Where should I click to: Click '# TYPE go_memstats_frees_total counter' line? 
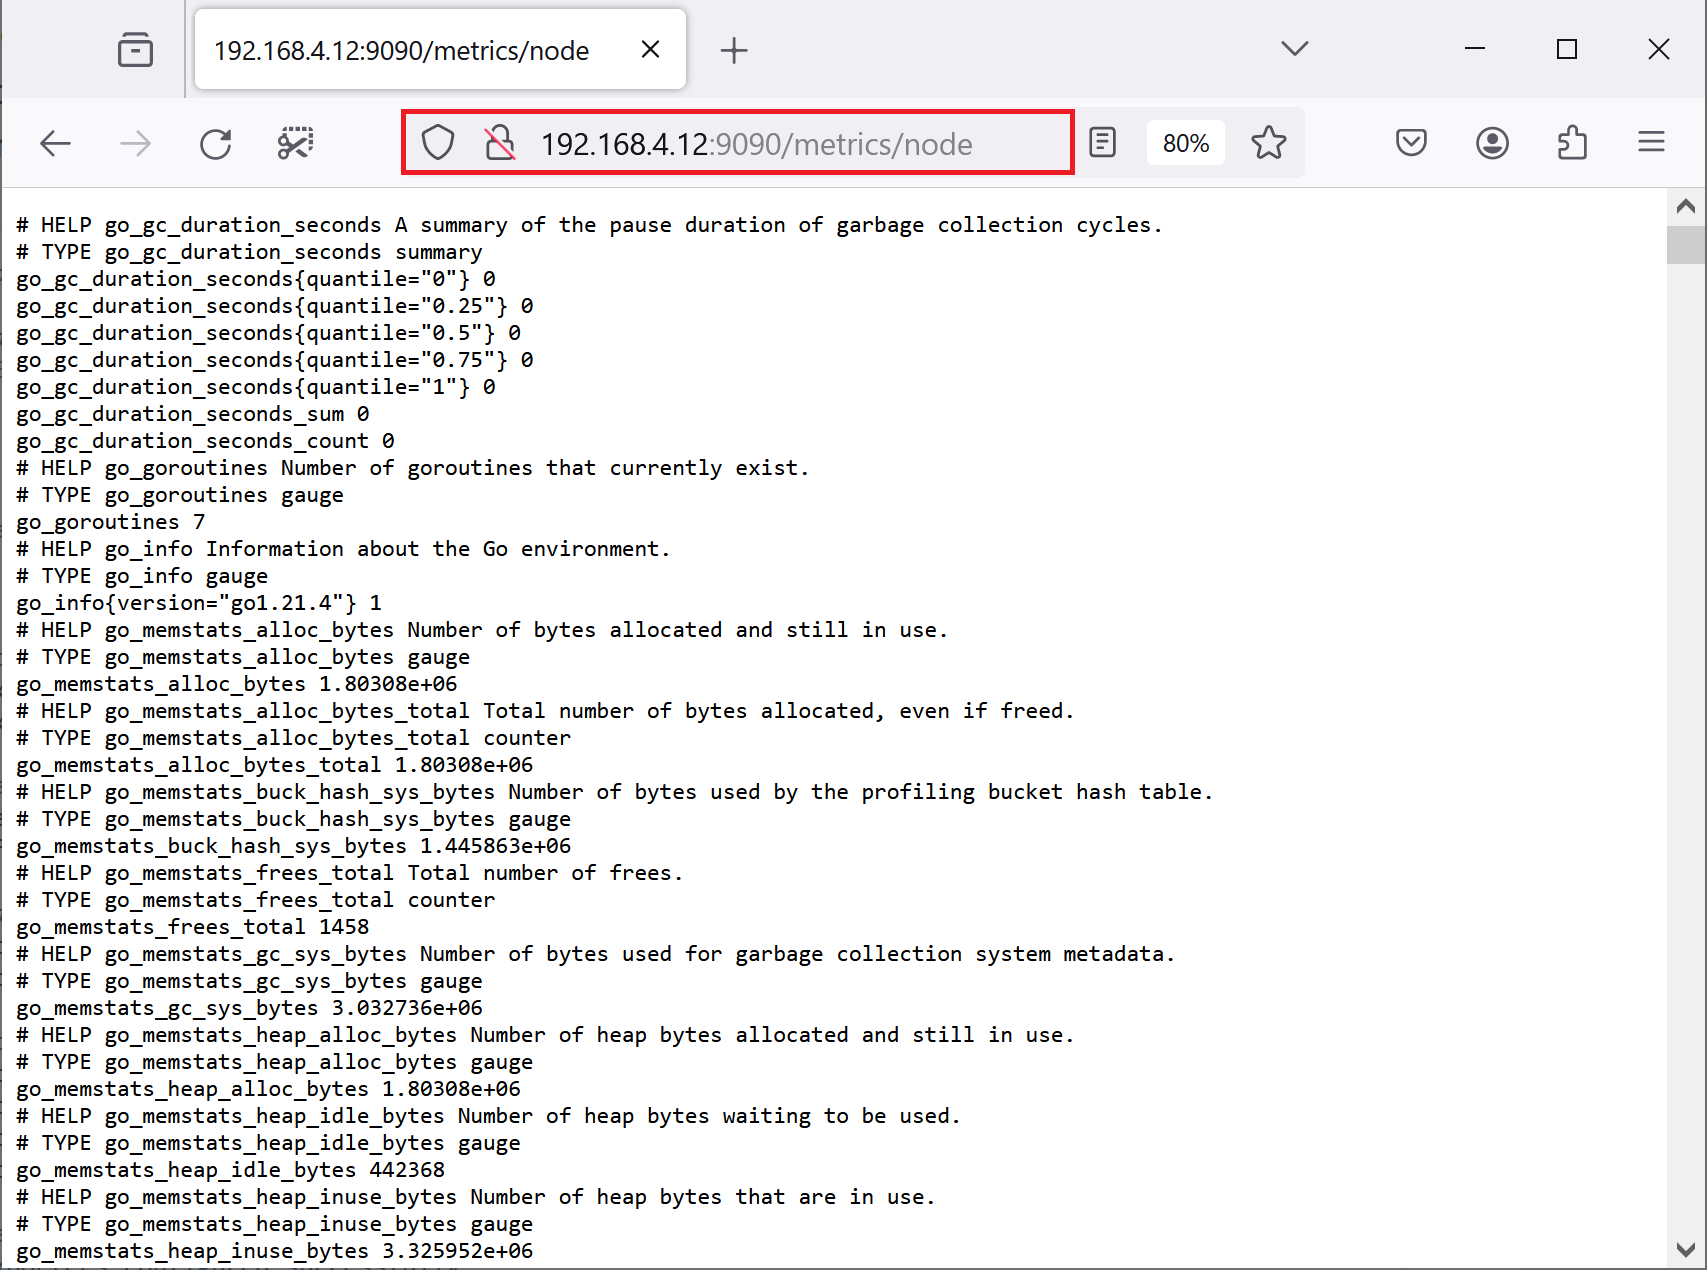pyautogui.click(x=256, y=900)
